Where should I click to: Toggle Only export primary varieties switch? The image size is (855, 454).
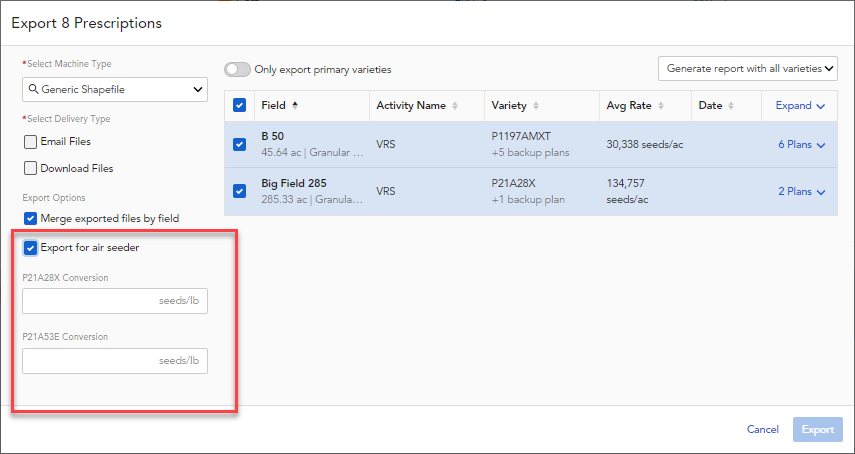coord(237,70)
